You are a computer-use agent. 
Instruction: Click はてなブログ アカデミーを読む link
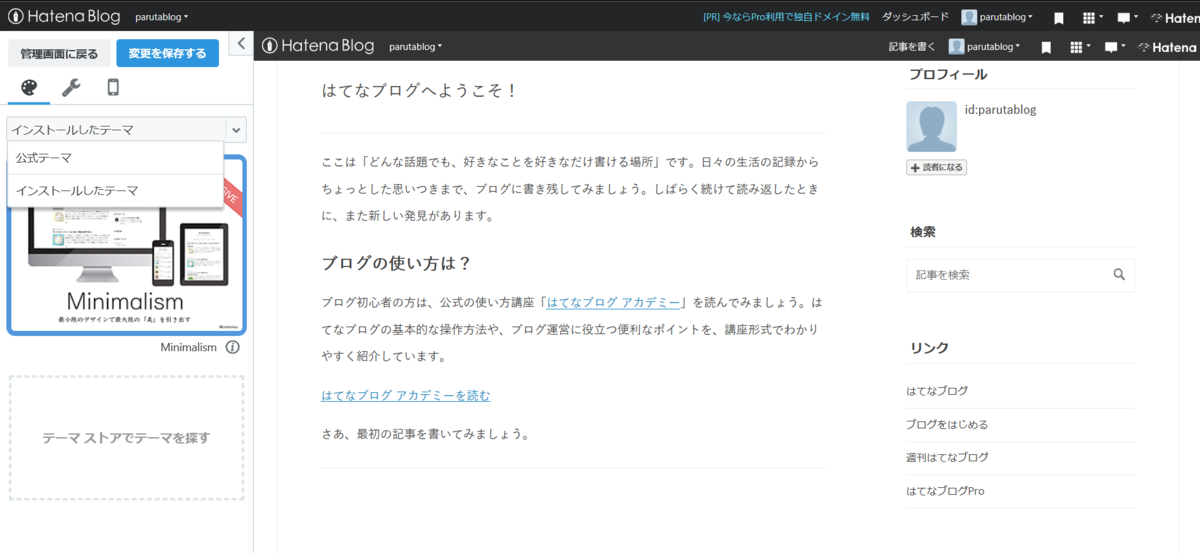(x=406, y=396)
